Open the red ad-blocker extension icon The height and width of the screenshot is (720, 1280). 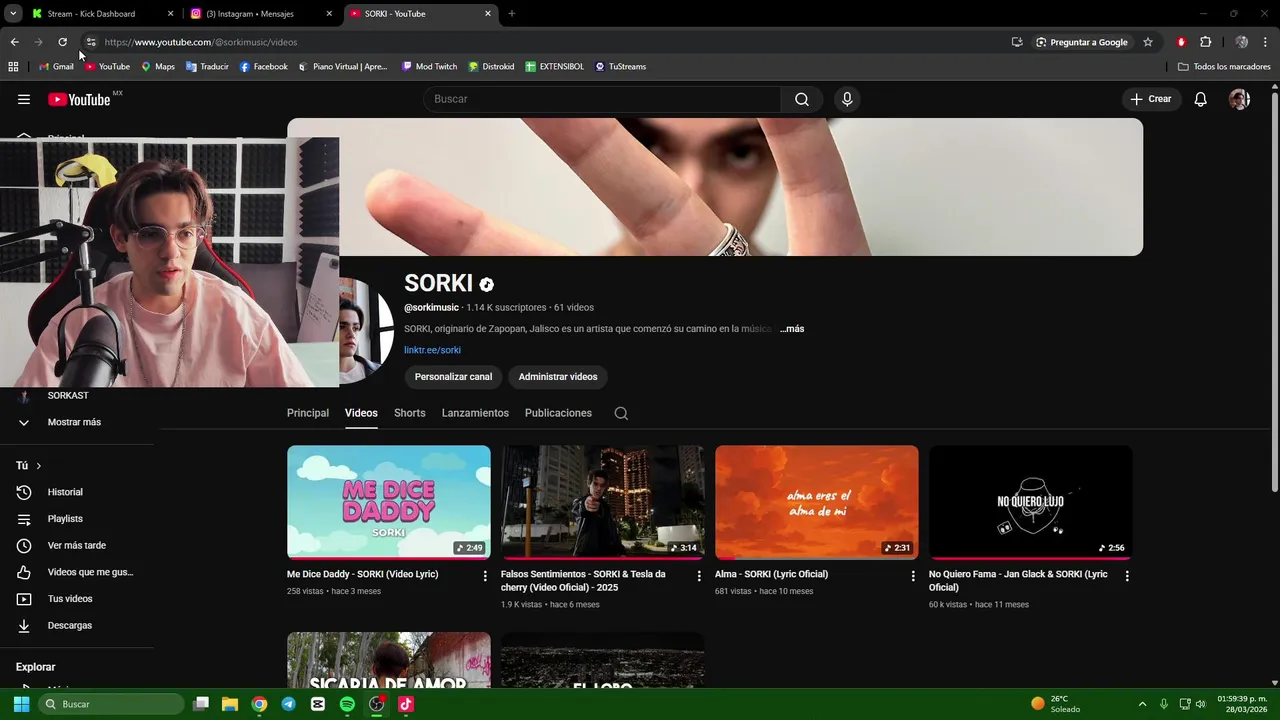(x=1181, y=42)
